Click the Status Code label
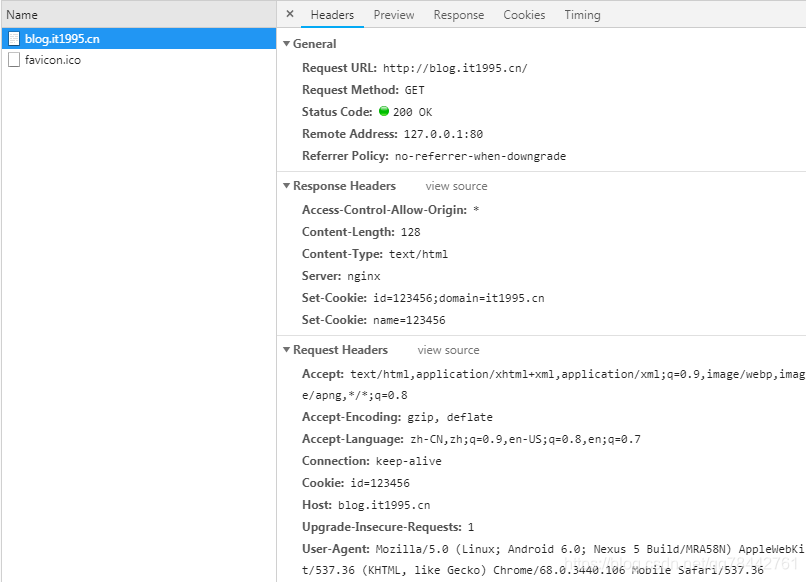This screenshot has width=806, height=582. click(x=337, y=112)
